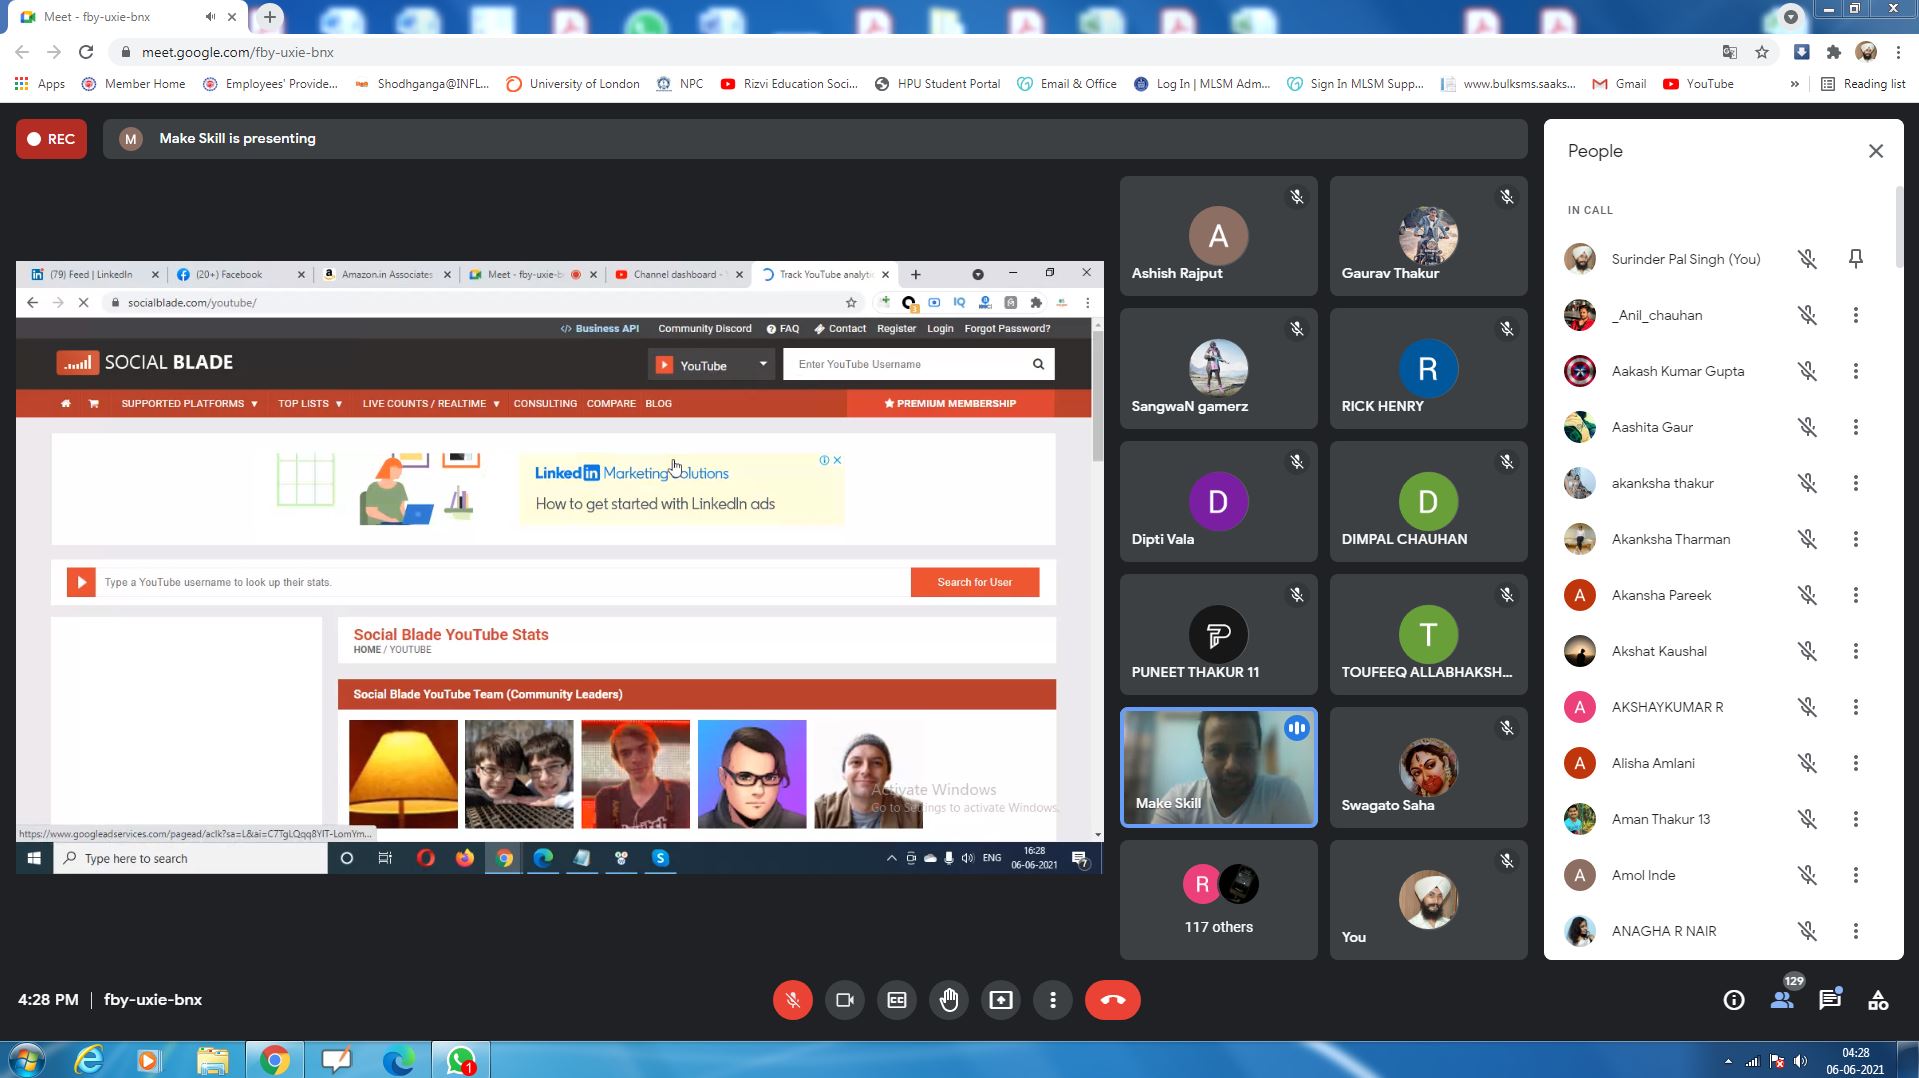Image resolution: width=1919 pixels, height=1078 pixels.
Task: Toggle the Google Meet microphone button
Action: 792,1000
